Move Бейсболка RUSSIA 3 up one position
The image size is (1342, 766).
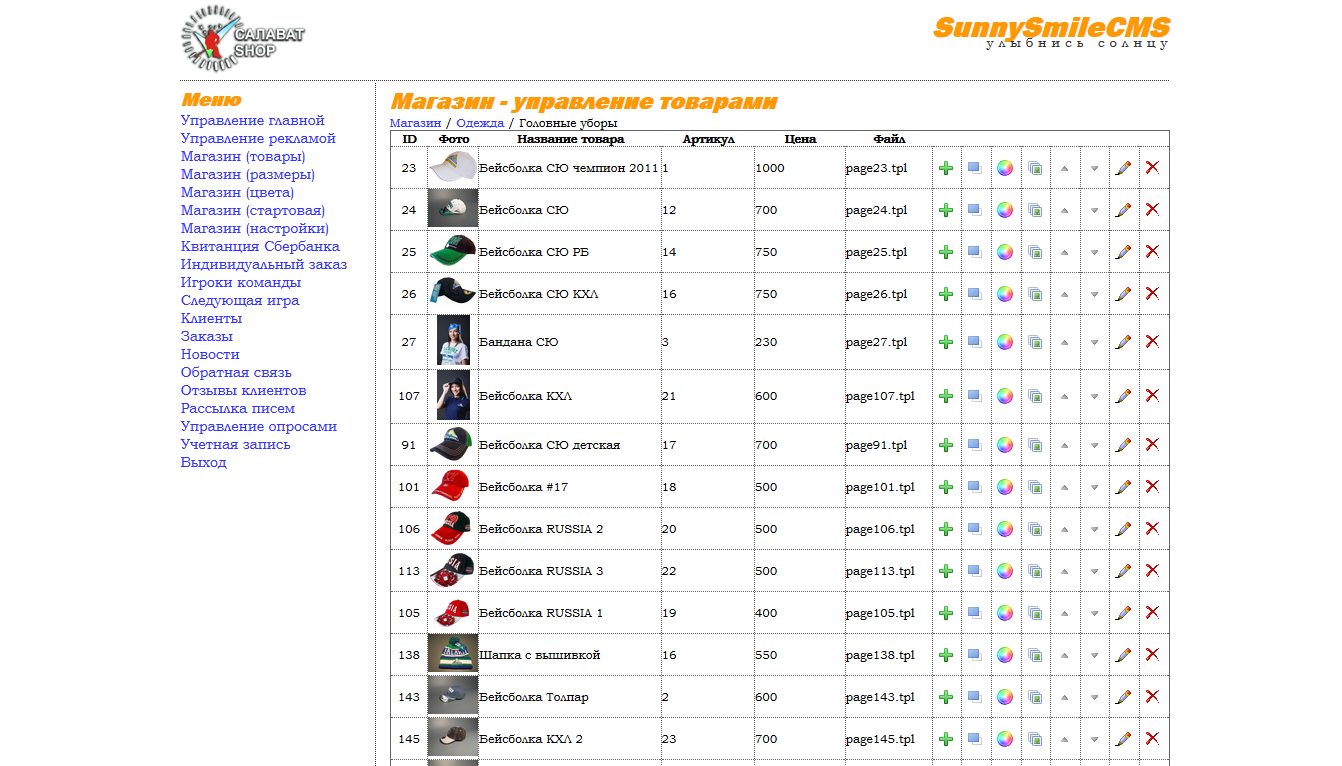pos(1065,571)
